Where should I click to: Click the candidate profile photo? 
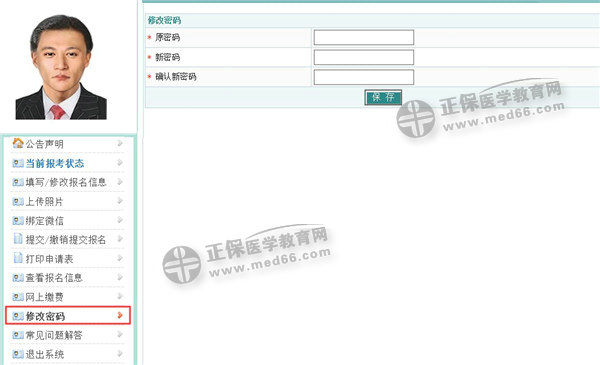pyautogui.click(x=61, y=67)
